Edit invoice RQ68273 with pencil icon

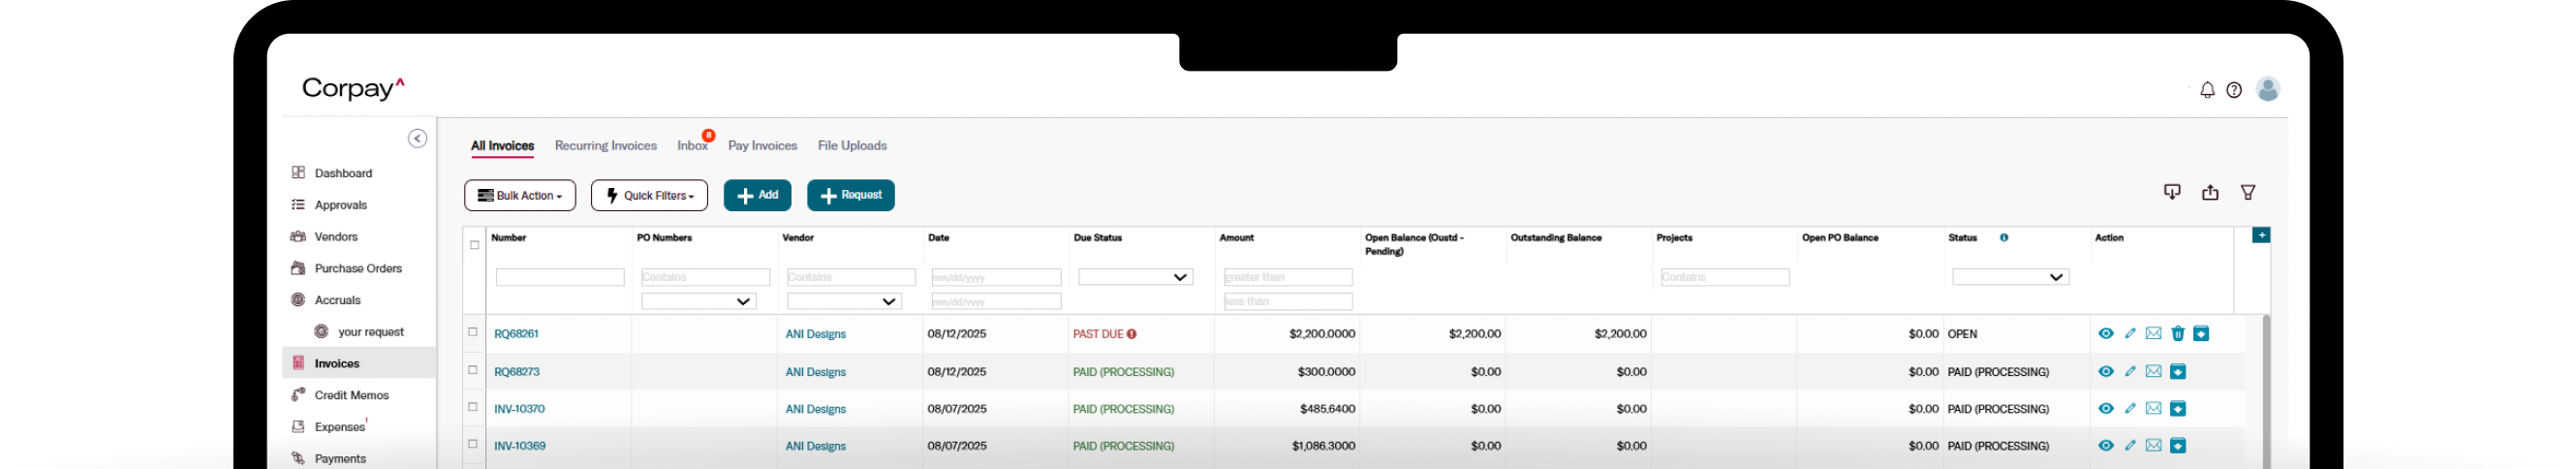click(x=2130, y=372)
